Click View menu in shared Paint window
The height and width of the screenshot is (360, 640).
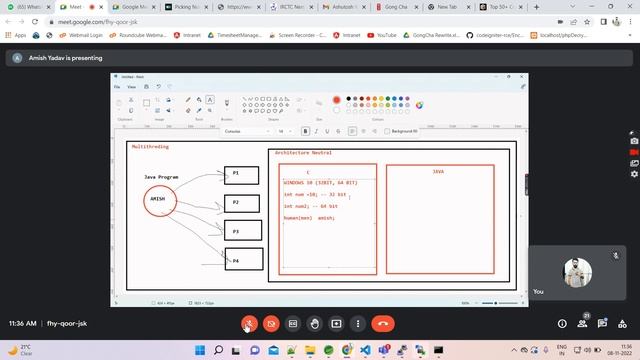coord(131,87)
